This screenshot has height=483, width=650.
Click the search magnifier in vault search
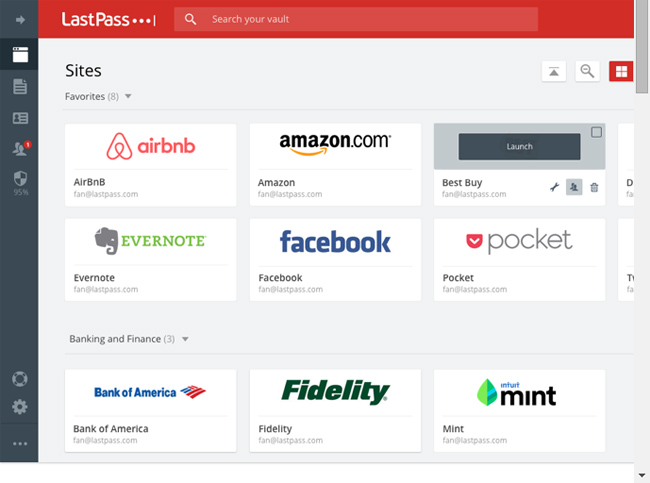point(190,19)
